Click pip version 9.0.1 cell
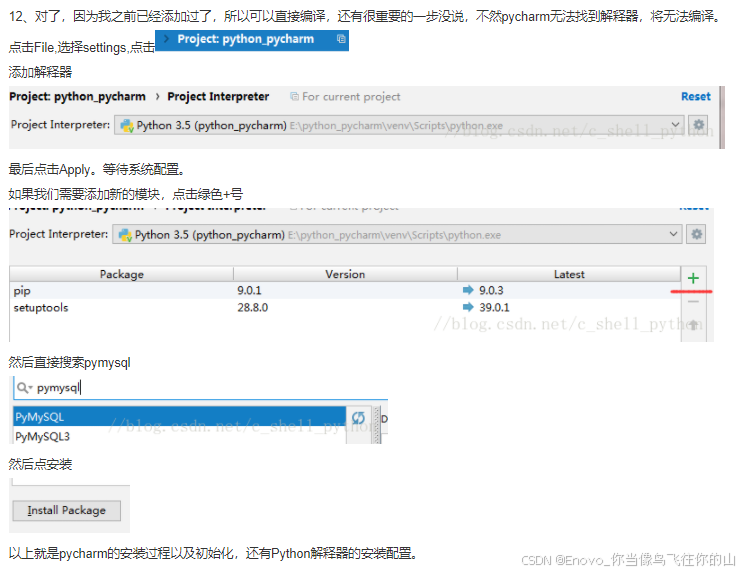This screenshot has height=573, width=747. click(249, 290)
